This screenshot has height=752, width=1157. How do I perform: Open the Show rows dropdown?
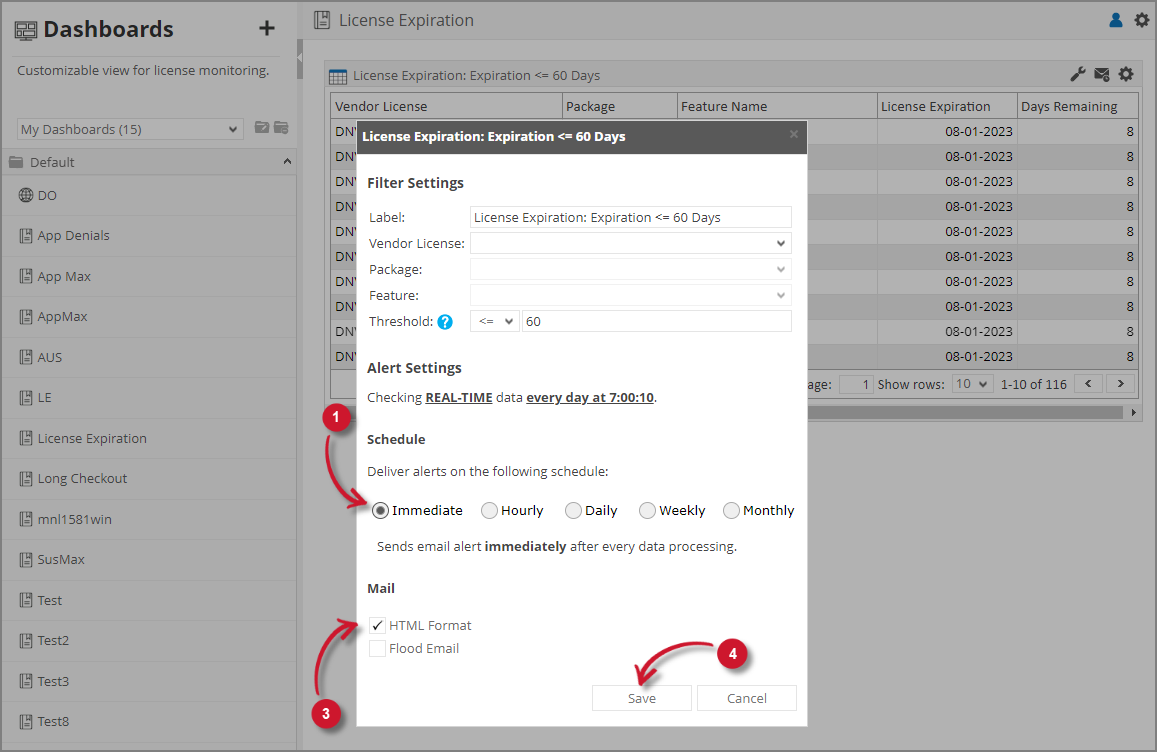pos(972,384)
